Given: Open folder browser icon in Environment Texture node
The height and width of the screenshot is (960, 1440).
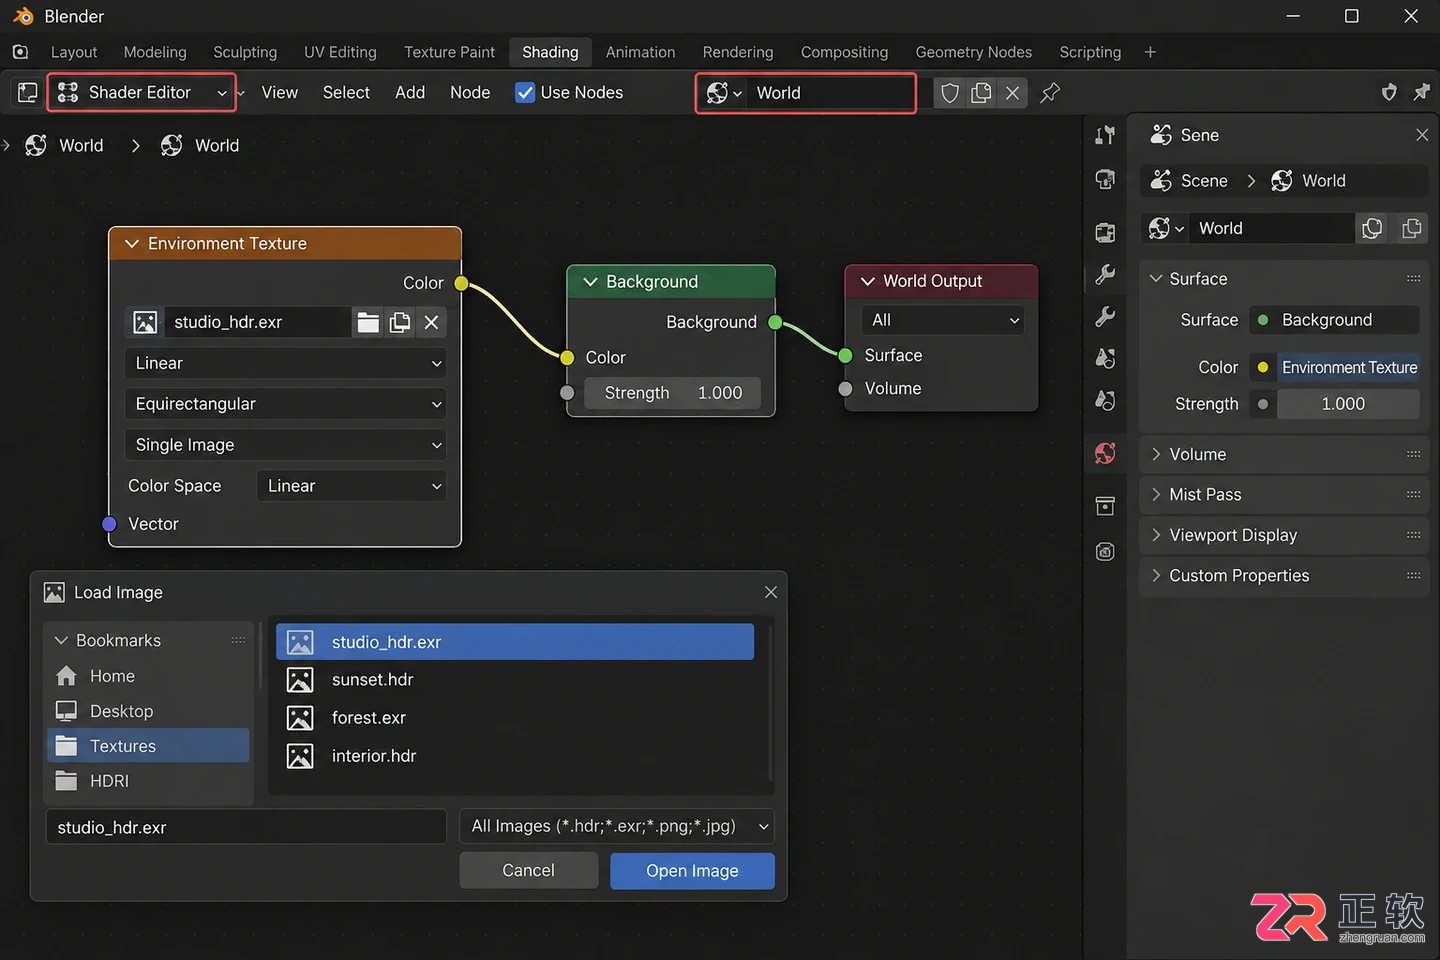Looking at the screenshot, I should pyautogui.click(x=368, y=322).
